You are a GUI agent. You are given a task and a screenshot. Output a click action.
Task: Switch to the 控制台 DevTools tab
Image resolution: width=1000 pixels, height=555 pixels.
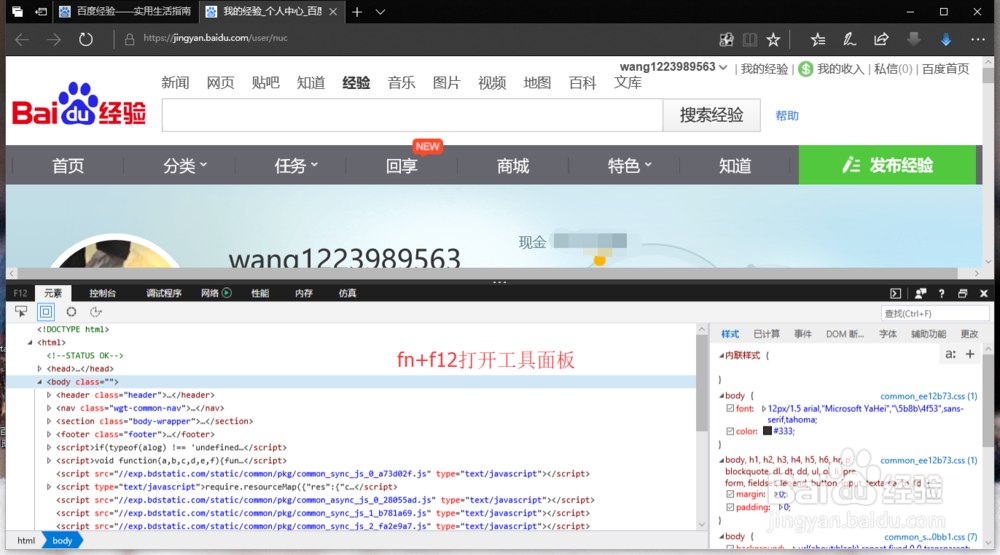pyautogui.click(x=103, y=293)
